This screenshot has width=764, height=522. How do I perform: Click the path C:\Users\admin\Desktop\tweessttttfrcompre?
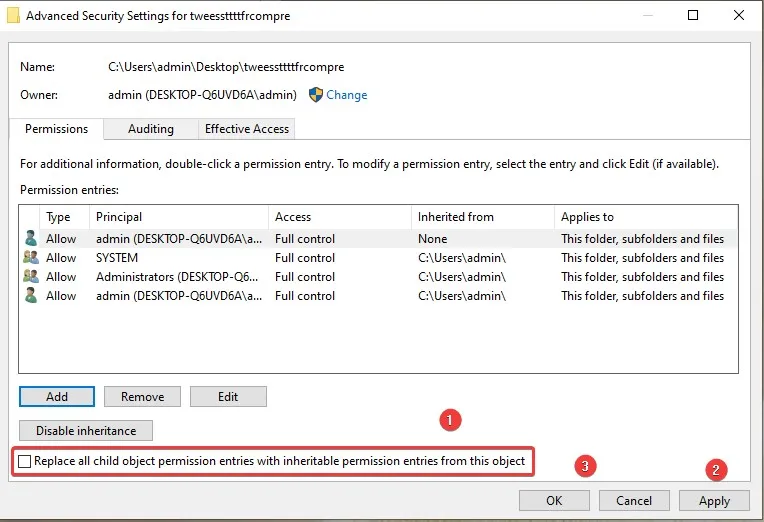226,67
